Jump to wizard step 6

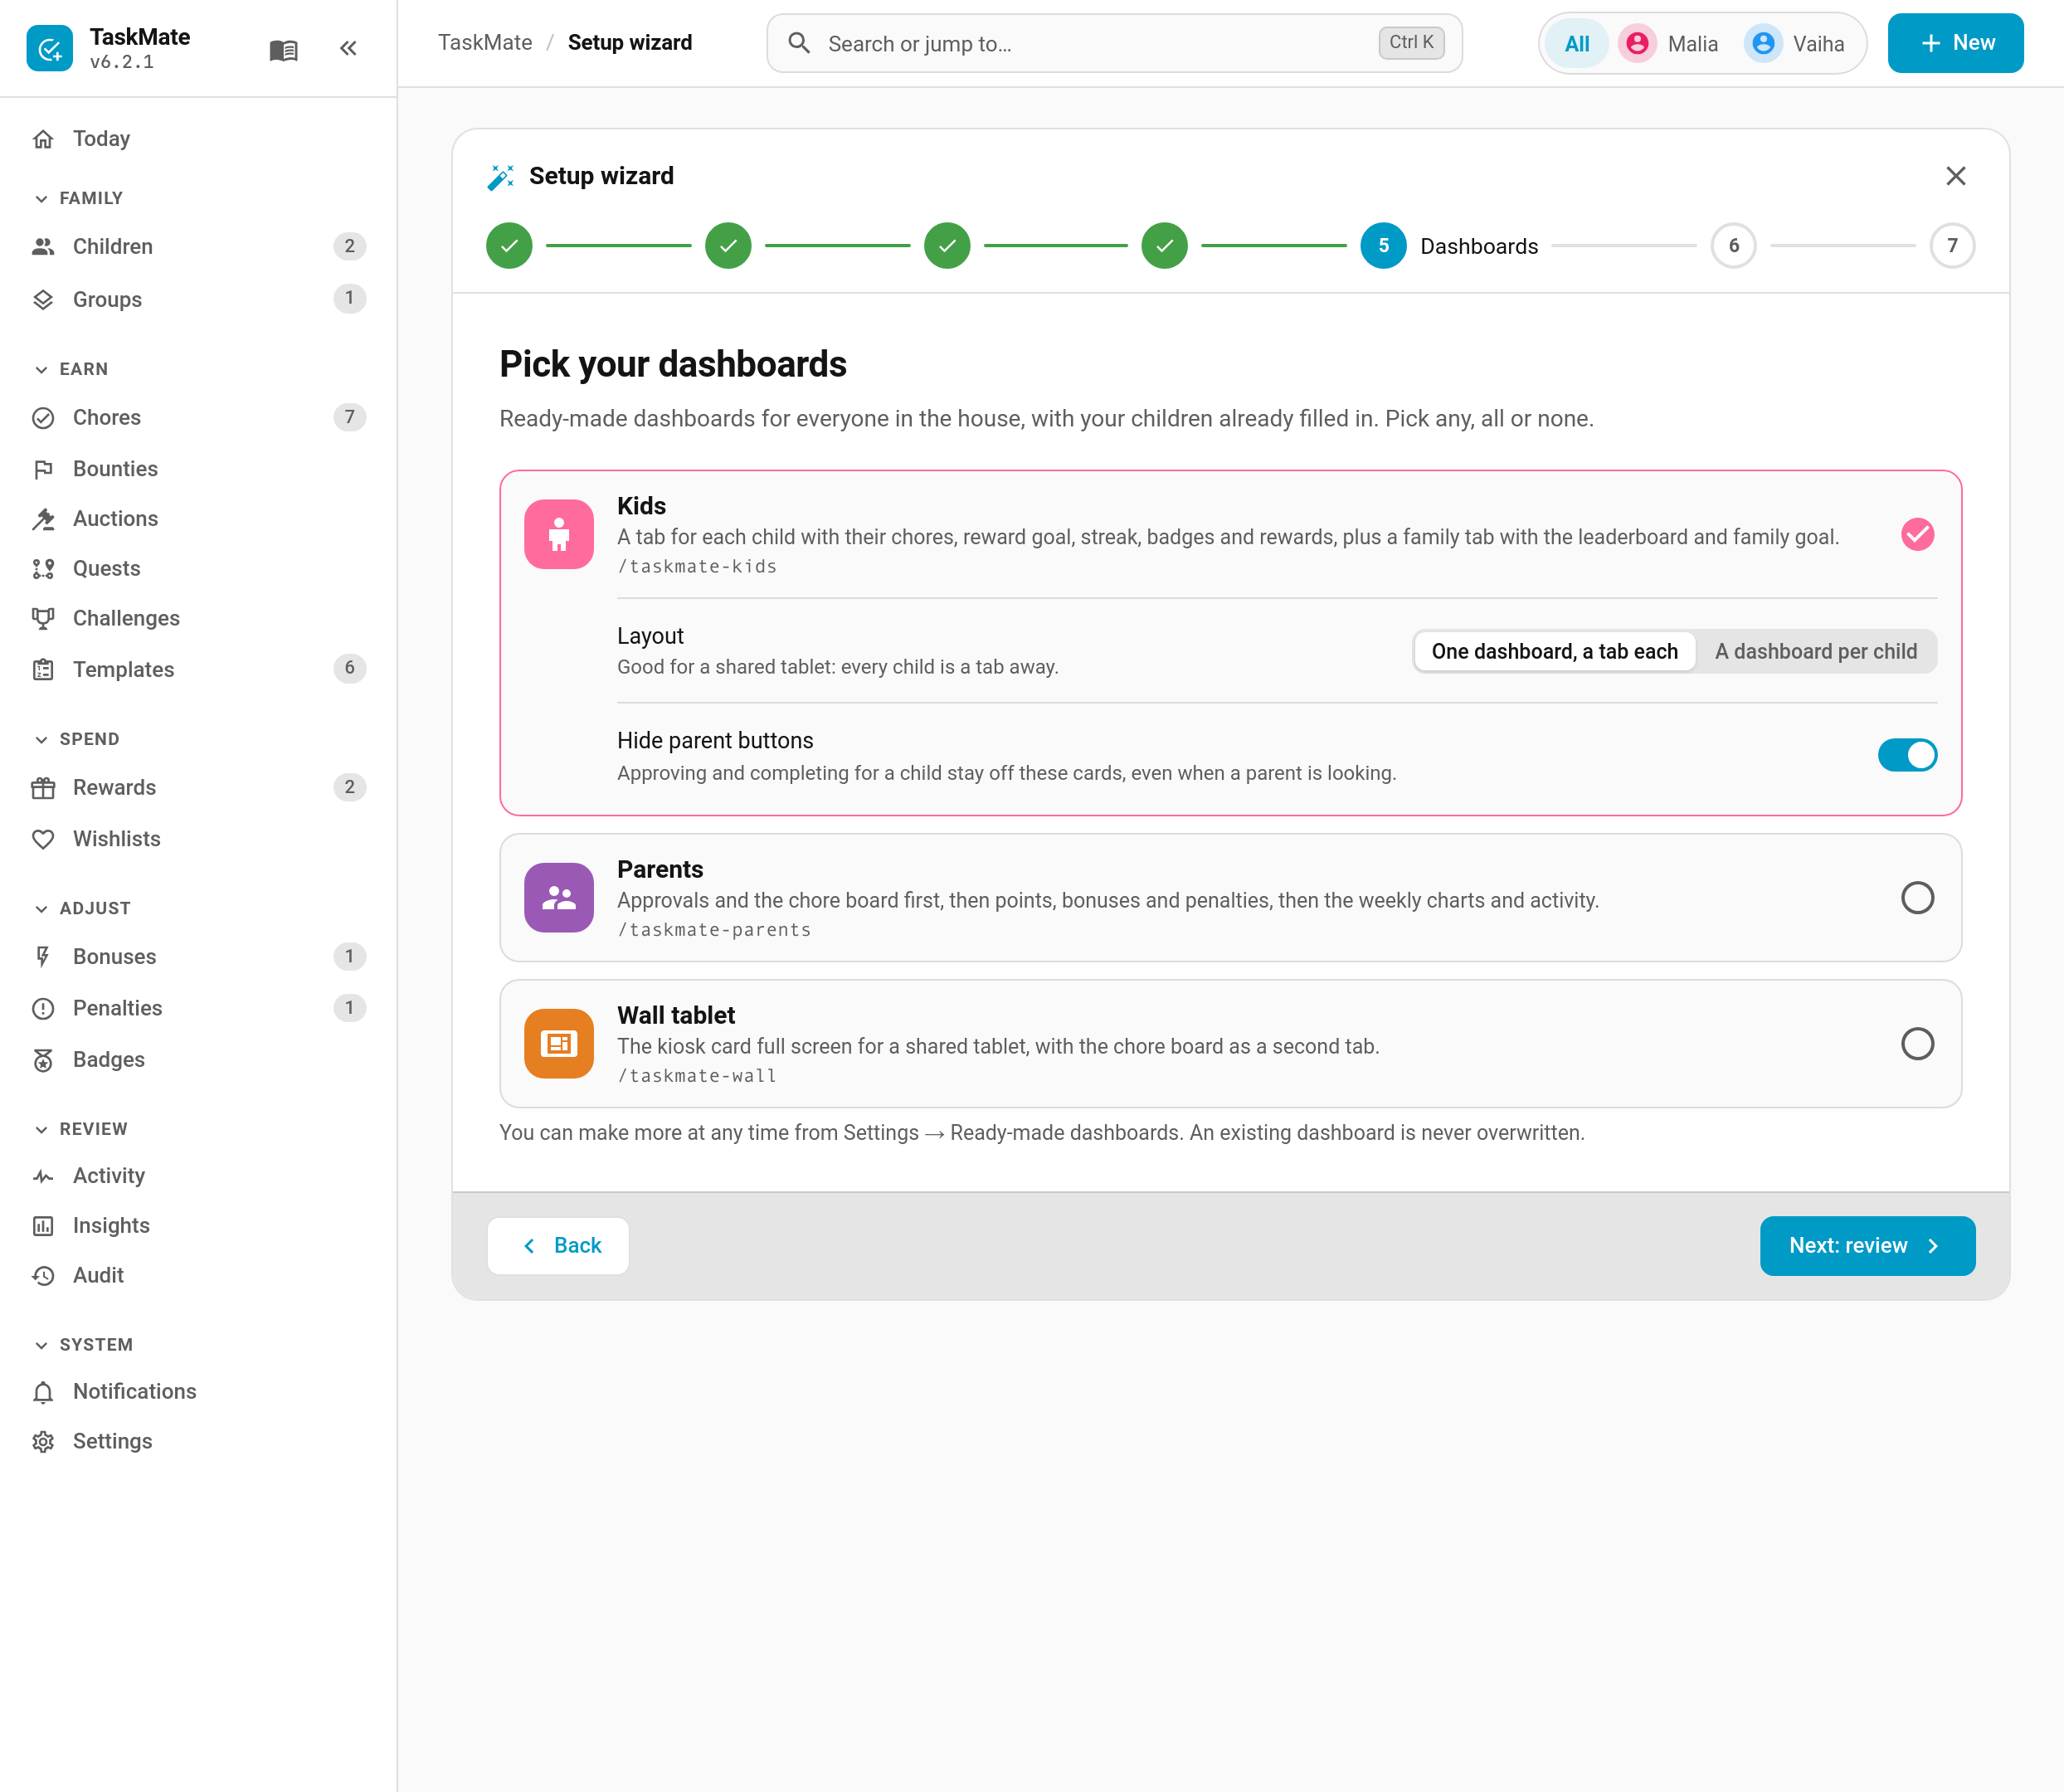[1733, 246]
